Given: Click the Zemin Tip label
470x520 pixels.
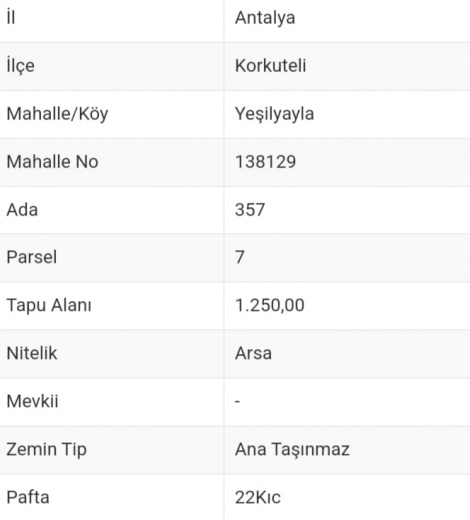Looking at the screenshot, I should [x=46, y=450].
